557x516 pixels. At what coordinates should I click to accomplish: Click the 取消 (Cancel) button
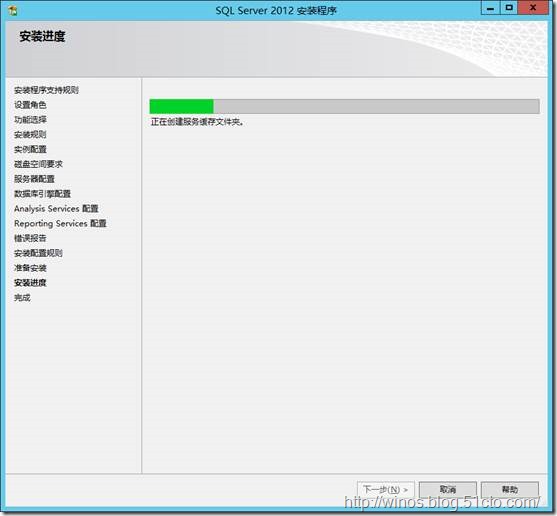coord(448,490)
